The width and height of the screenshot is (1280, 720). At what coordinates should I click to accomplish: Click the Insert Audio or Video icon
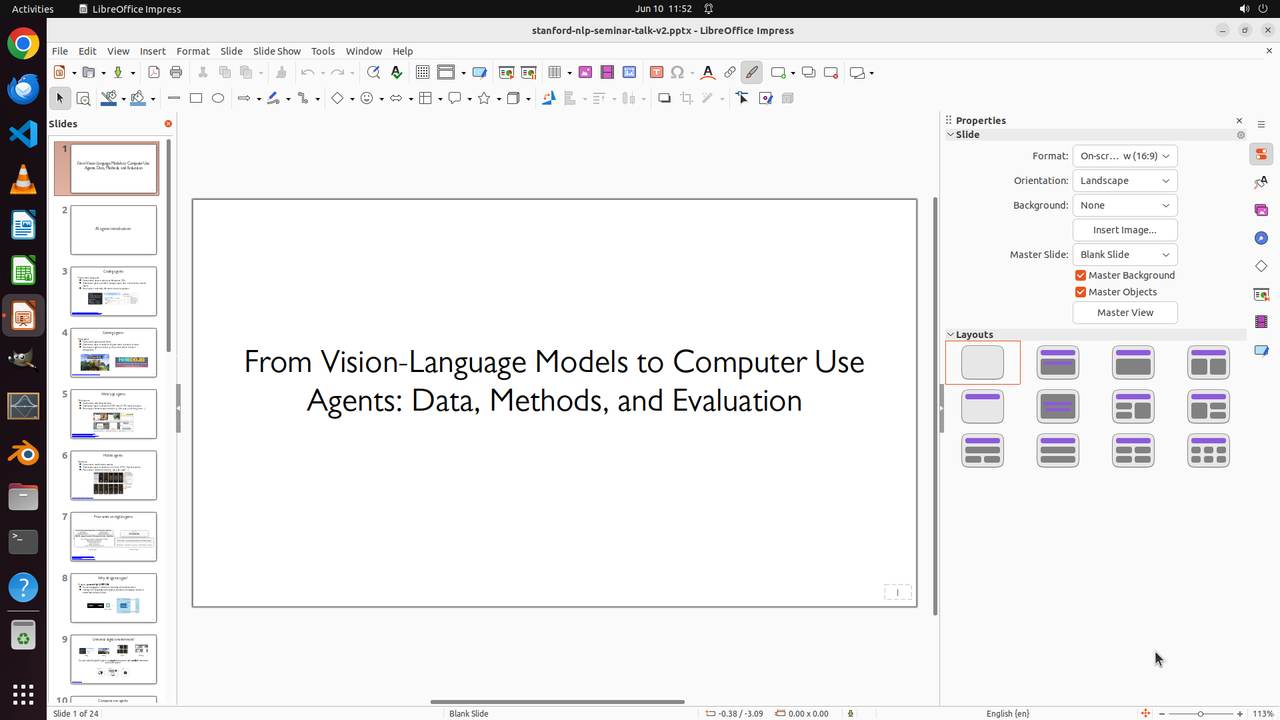(x=607, y=72)
